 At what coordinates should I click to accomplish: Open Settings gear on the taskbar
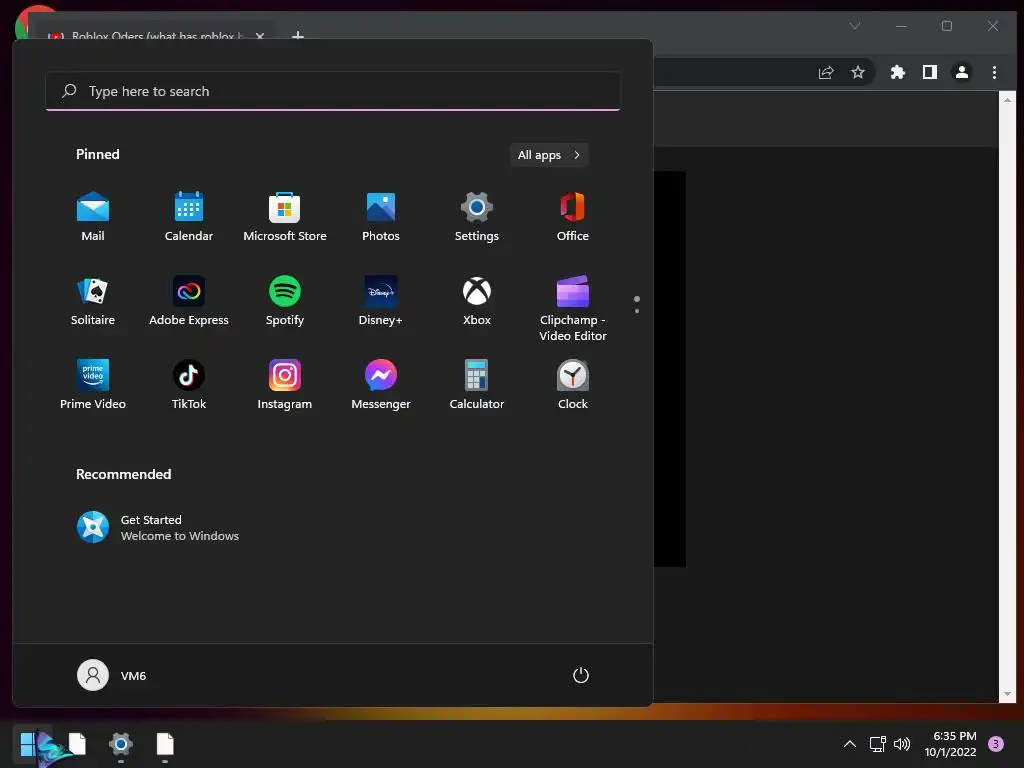121,744
